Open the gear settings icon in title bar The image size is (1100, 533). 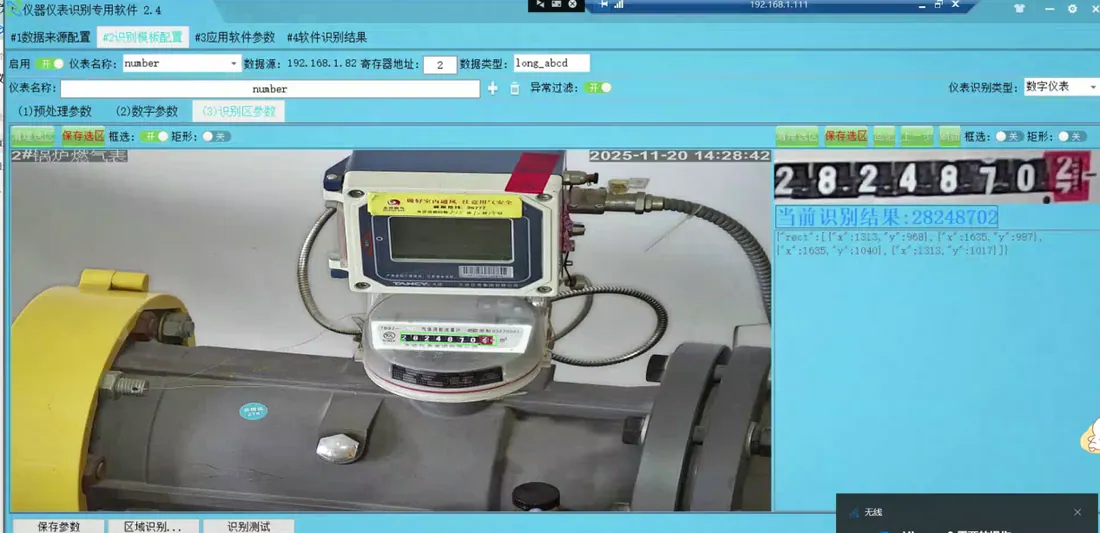point(1072,9)
